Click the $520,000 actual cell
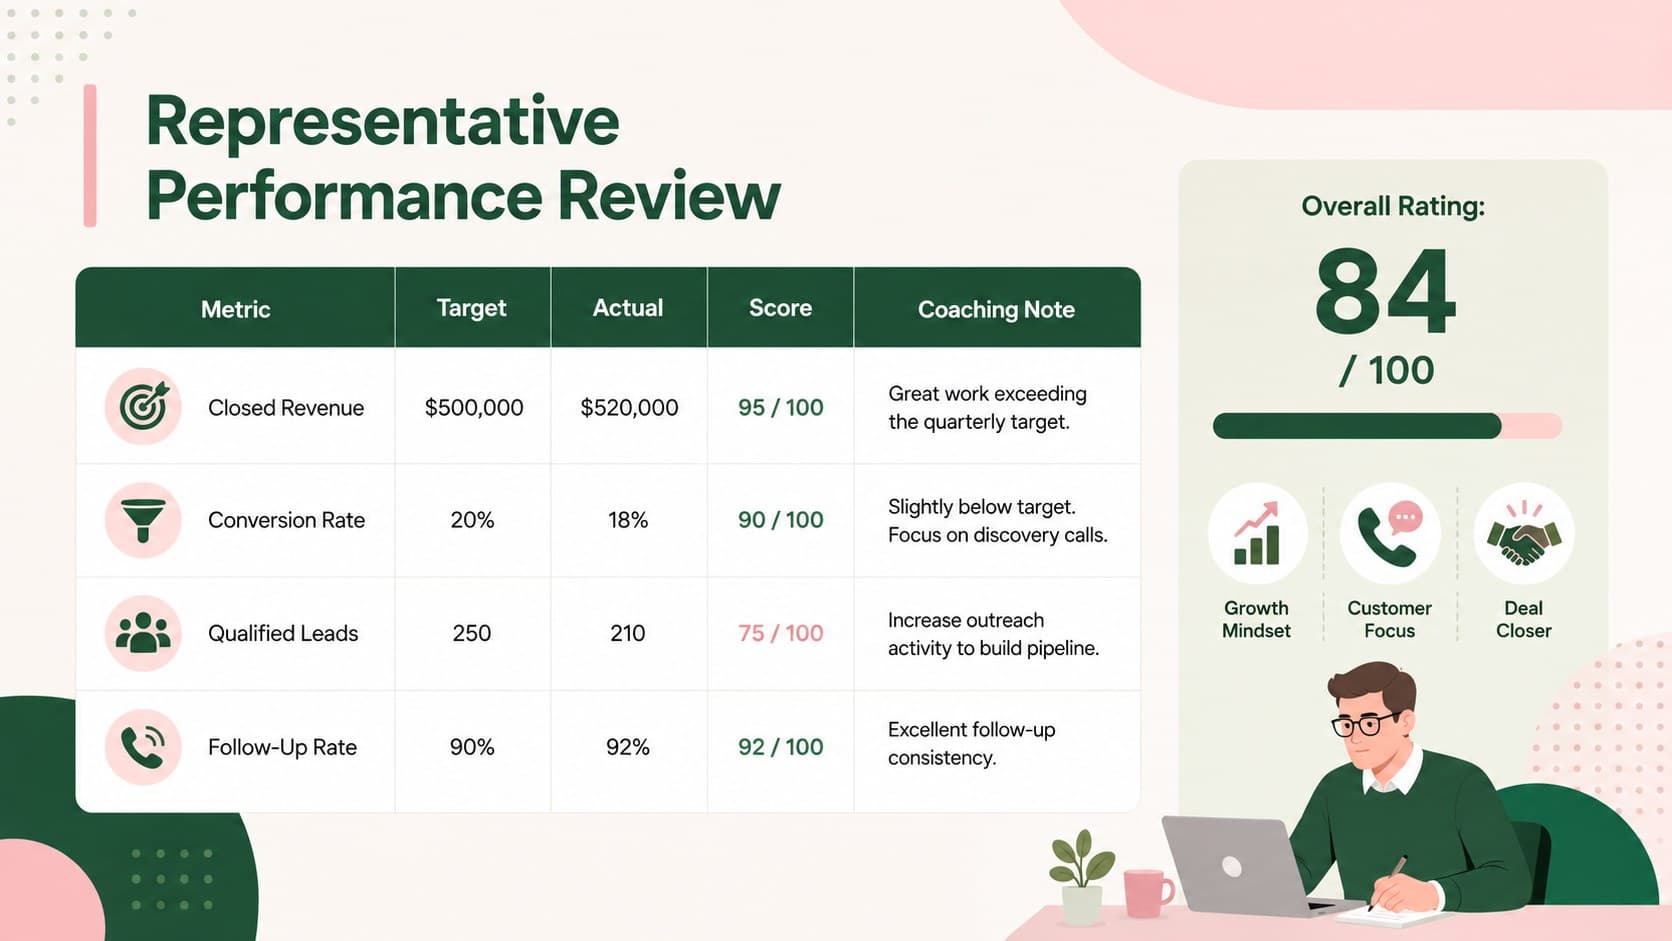Screen dimensions: 1672x941 (629, 408)
